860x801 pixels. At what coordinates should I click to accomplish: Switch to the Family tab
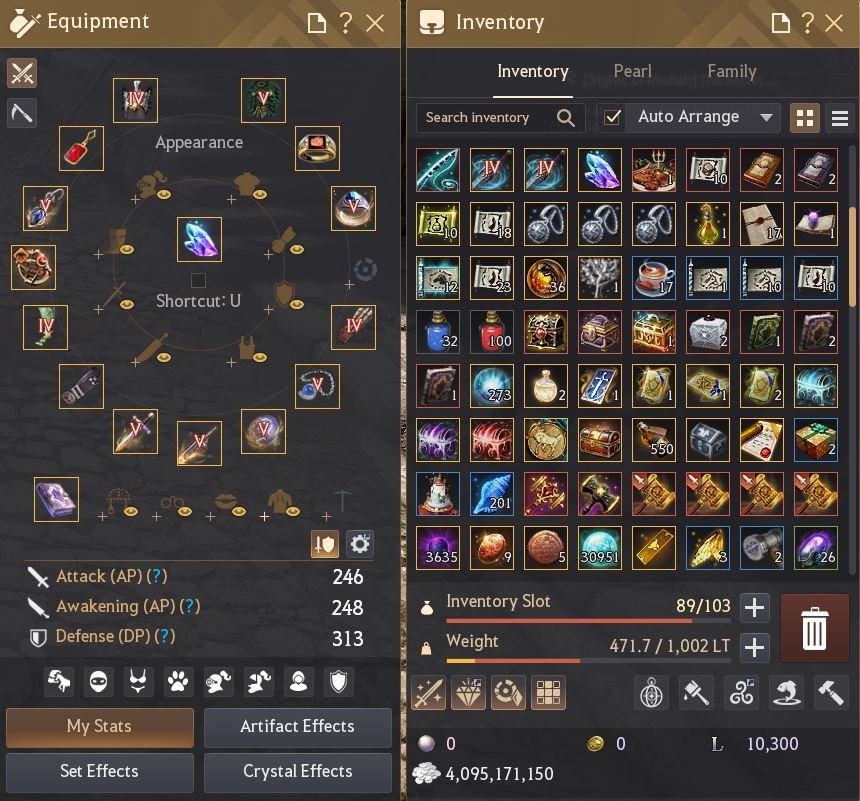(x=732, y=71)
